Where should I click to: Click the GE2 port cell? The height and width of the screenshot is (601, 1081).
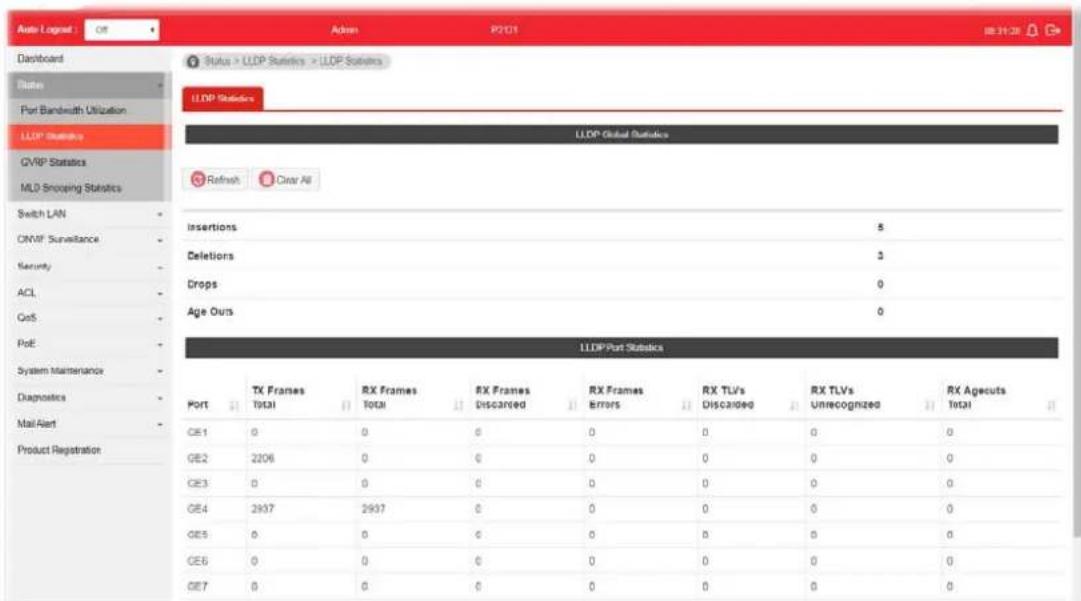point(197,458)
